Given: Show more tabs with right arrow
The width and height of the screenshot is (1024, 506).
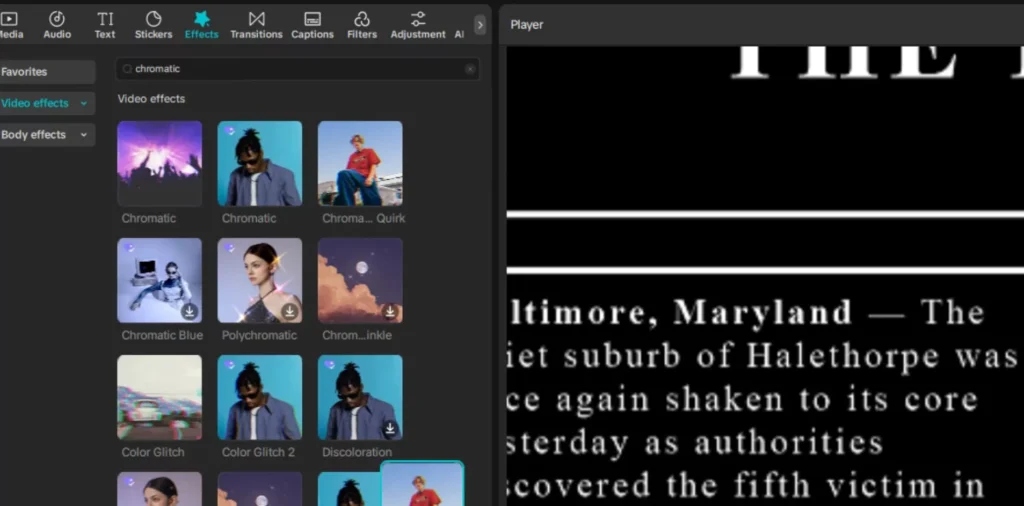Looking at the screenshot, I should [x=480, y=25].
